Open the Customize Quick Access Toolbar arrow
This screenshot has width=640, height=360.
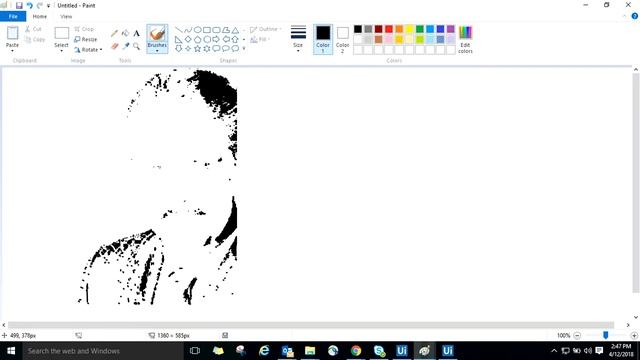click(x=48, y=6)
